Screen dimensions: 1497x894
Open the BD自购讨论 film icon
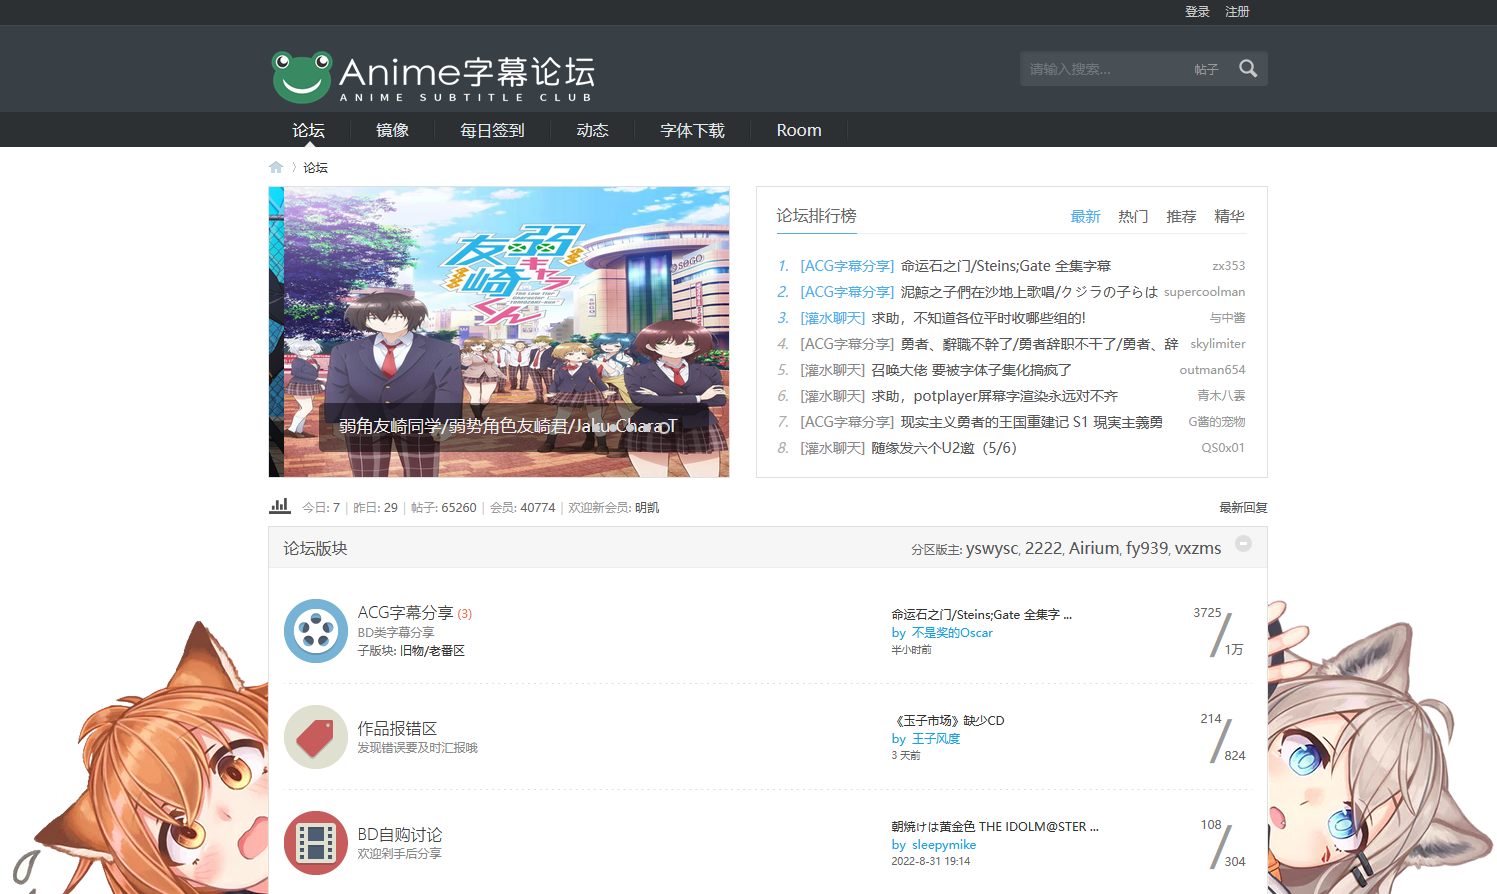click(316, 843)
